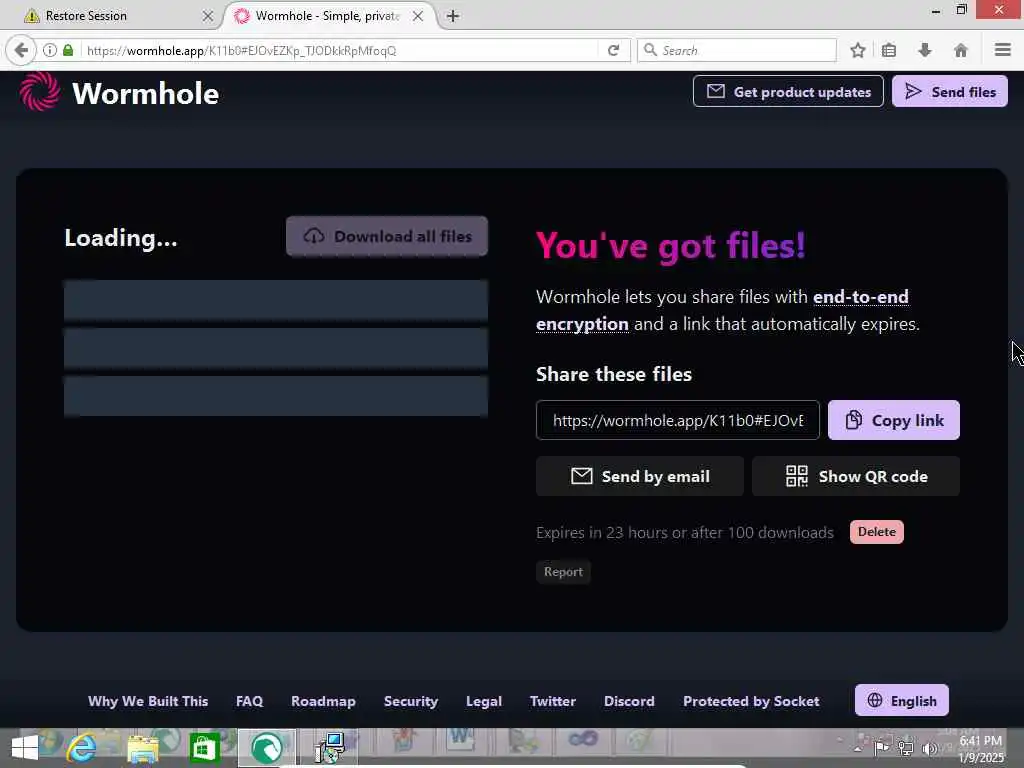Report this file share
This screenshot has height=768, width=1024.
563,571
